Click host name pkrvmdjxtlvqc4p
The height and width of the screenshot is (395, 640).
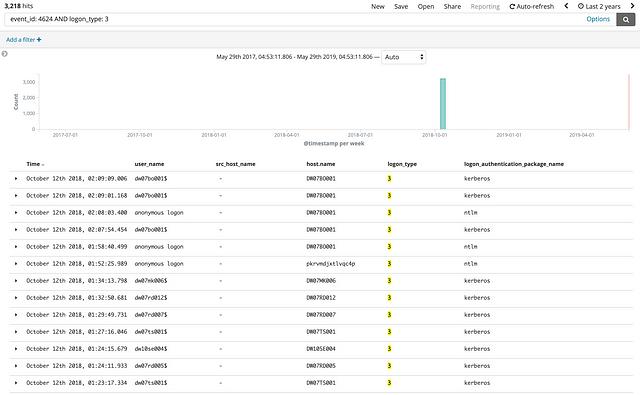click(x=331, y=264)
